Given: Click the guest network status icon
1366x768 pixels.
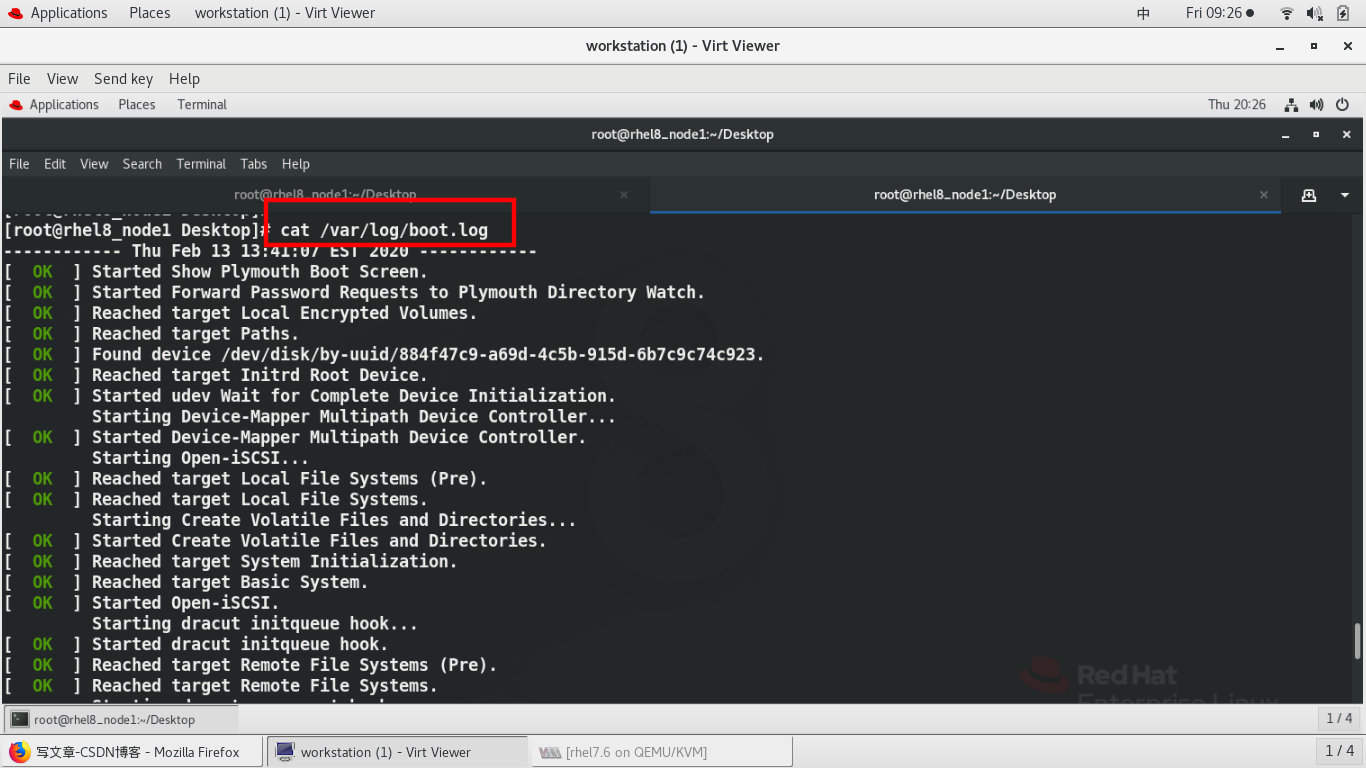Looking at the screenshot, I should (1291, 105).
